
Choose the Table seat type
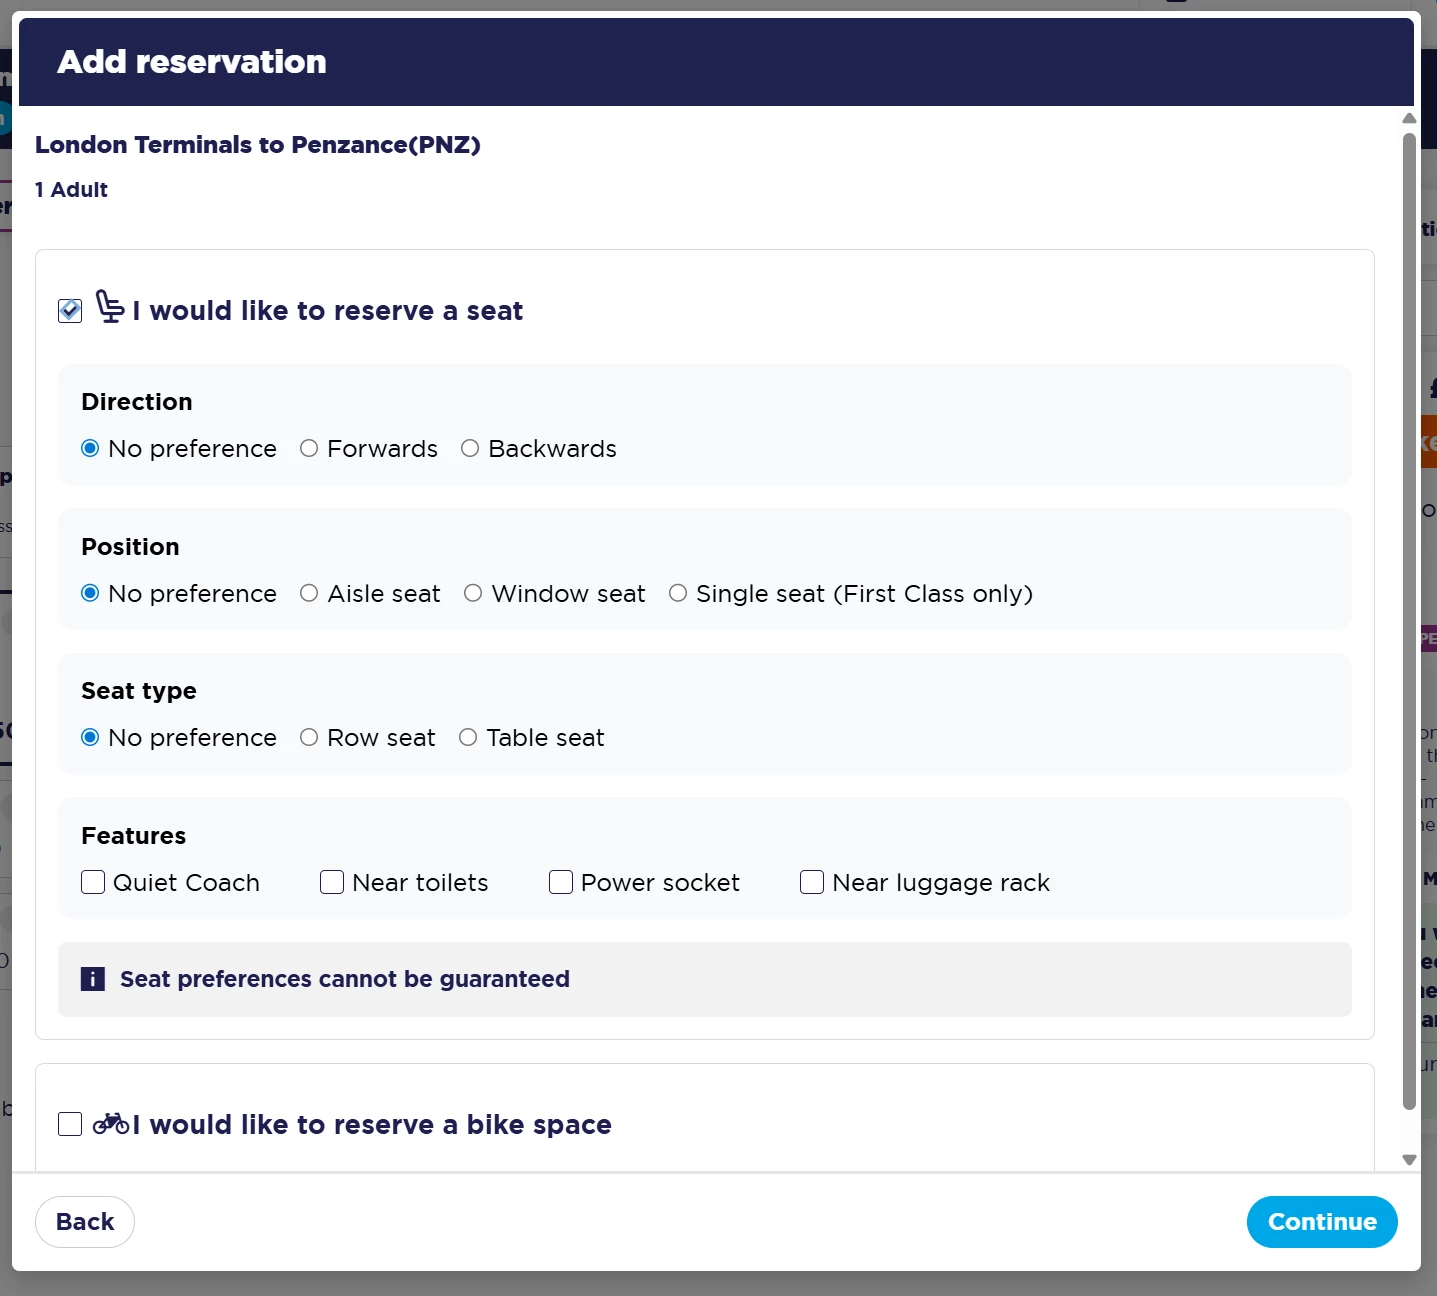click(x=468, y=738)
